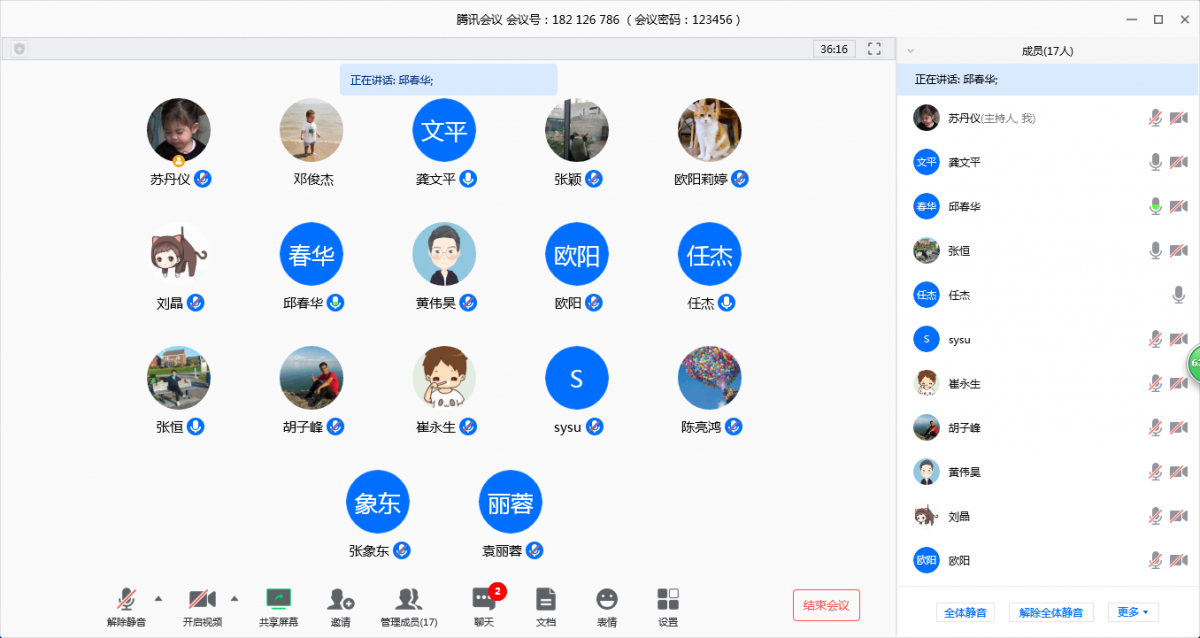Click 邱春华's avatar in the grid
The width and height of the screenshot is (1200, 638).
coord(310,254)
